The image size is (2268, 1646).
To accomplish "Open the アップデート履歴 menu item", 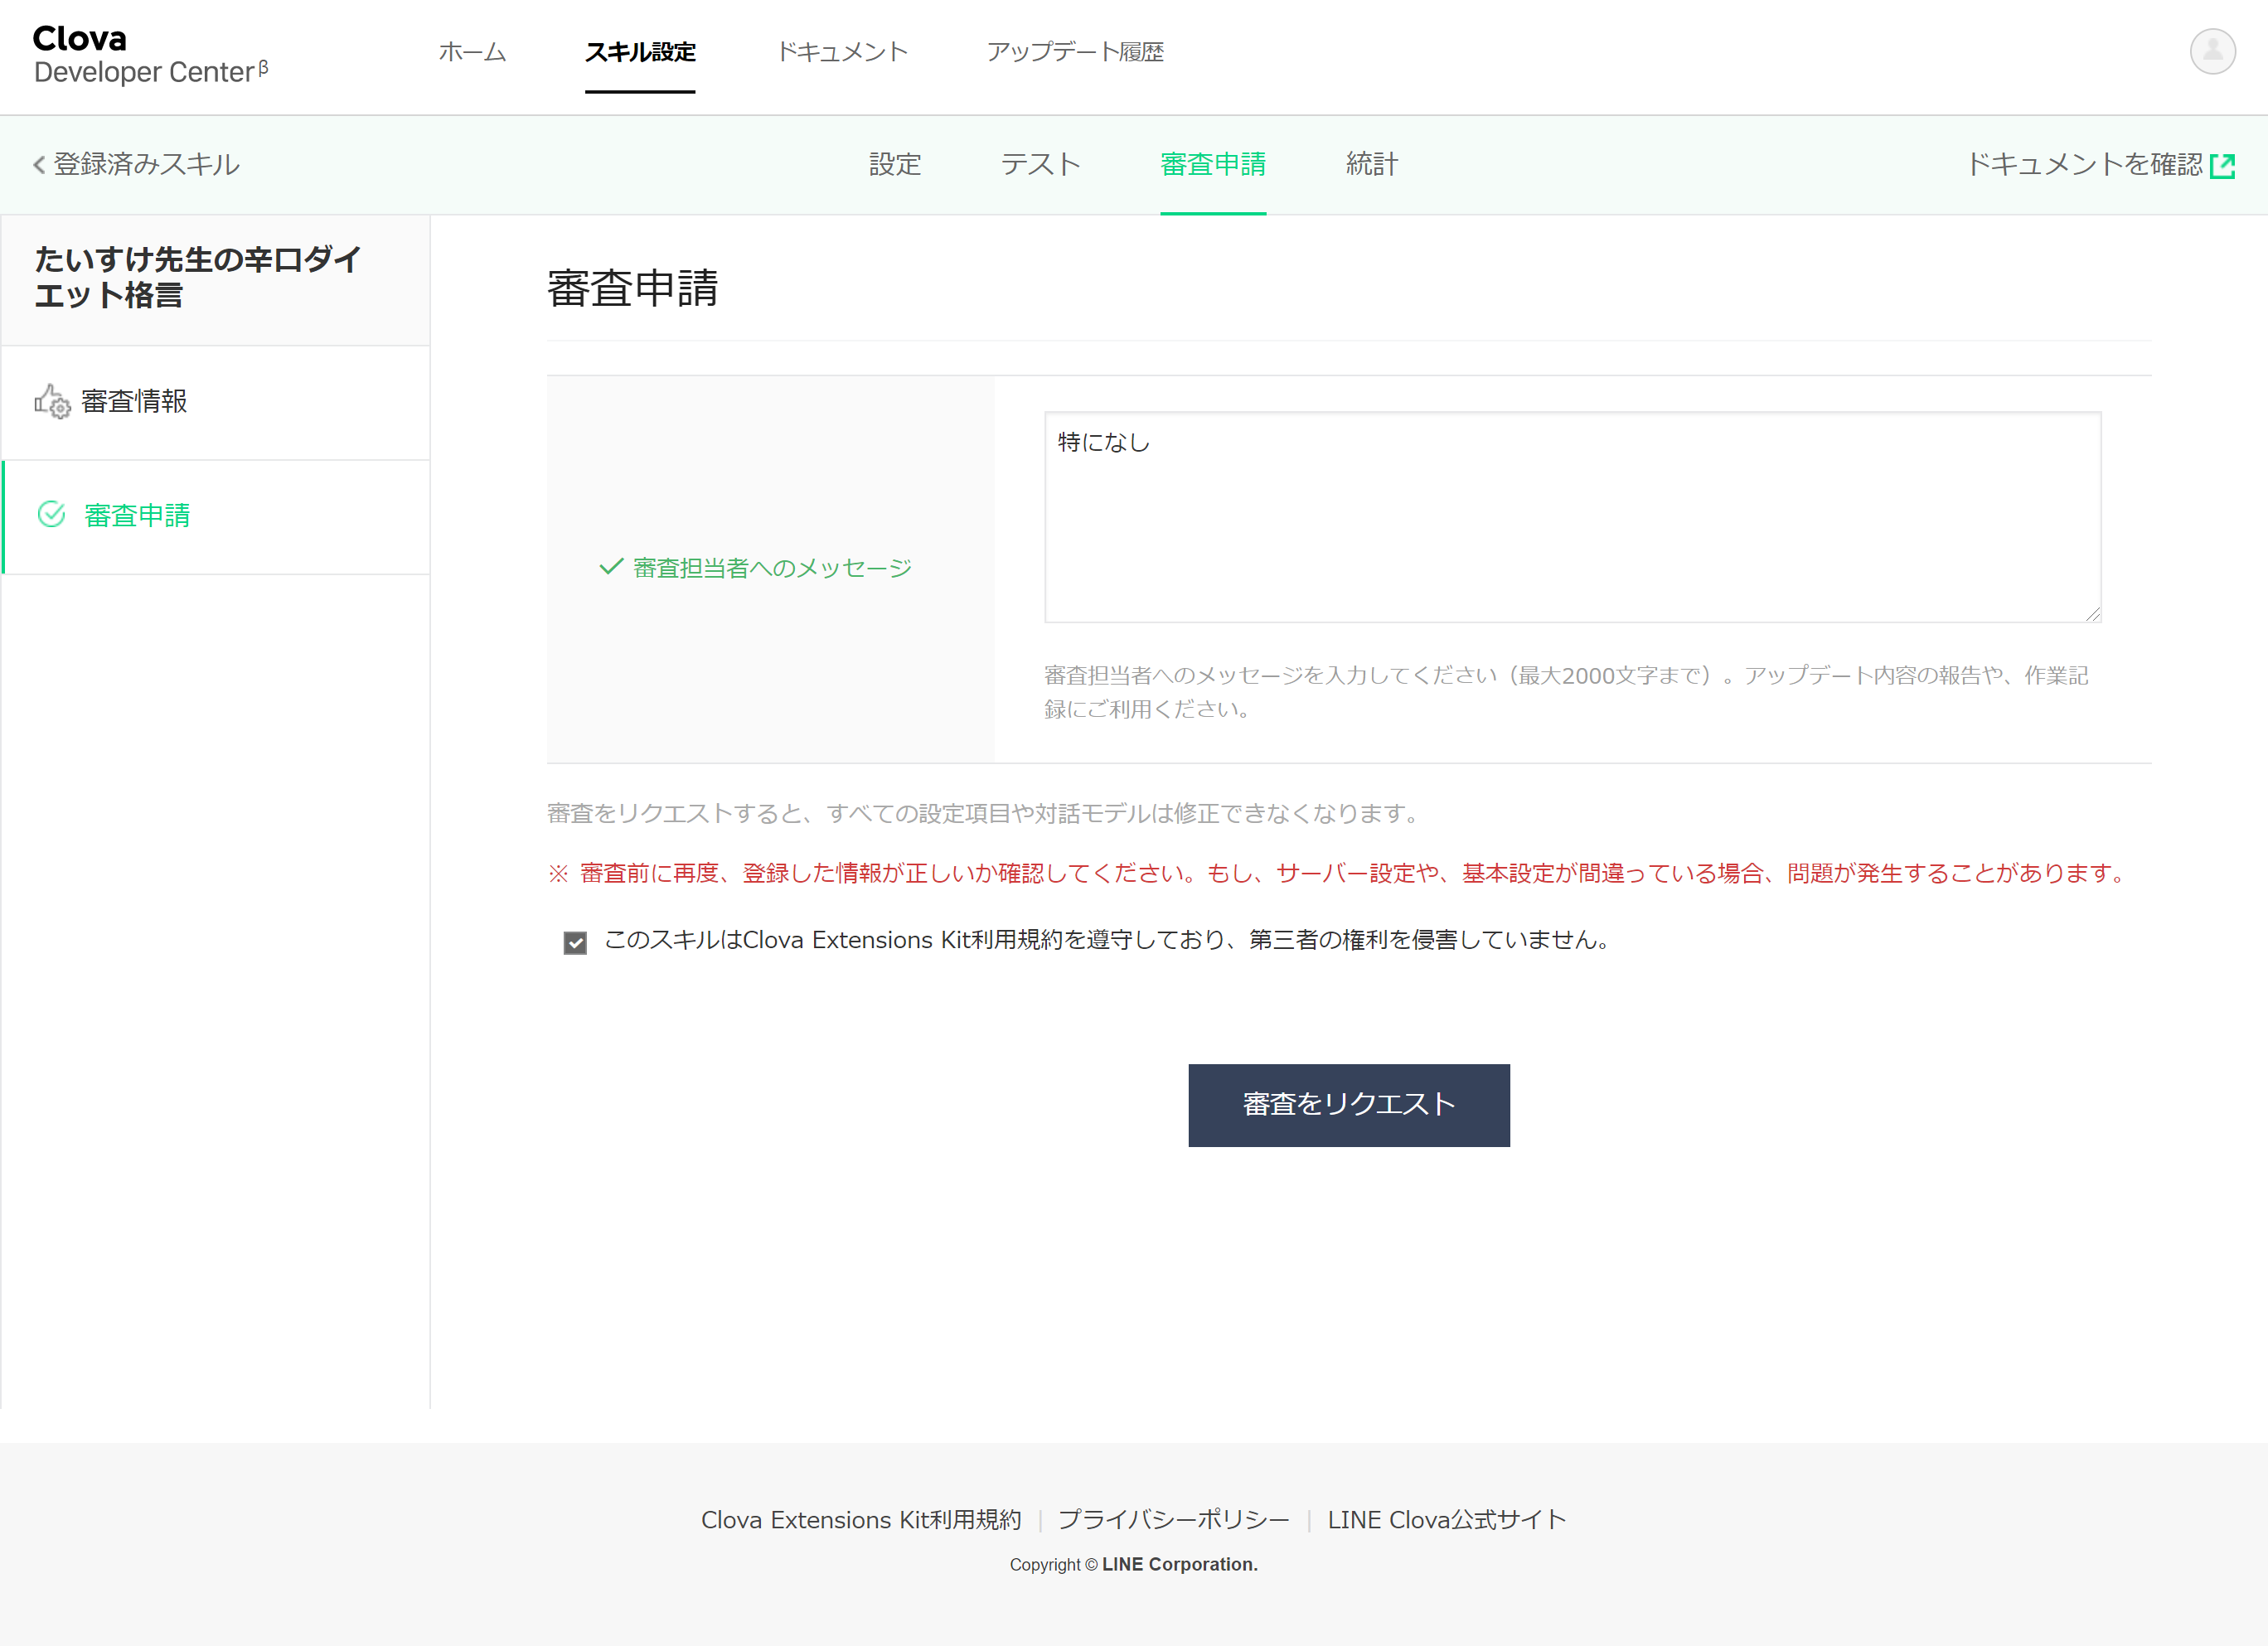I will (1075, 52).
